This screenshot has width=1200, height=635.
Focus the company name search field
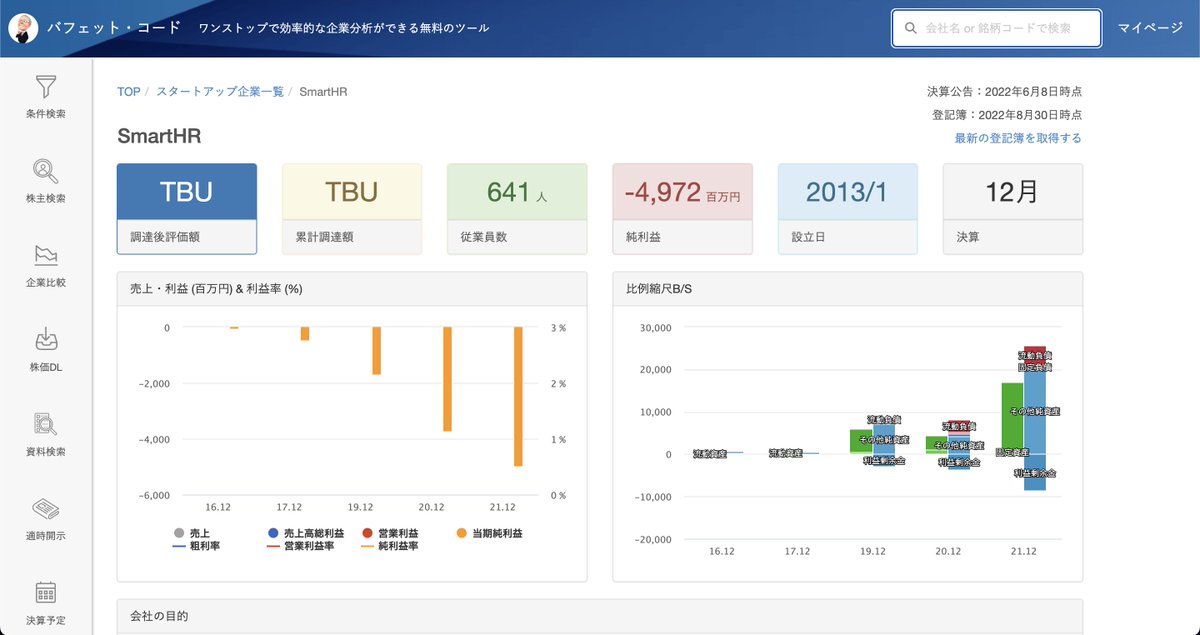(x=997, y=28)
